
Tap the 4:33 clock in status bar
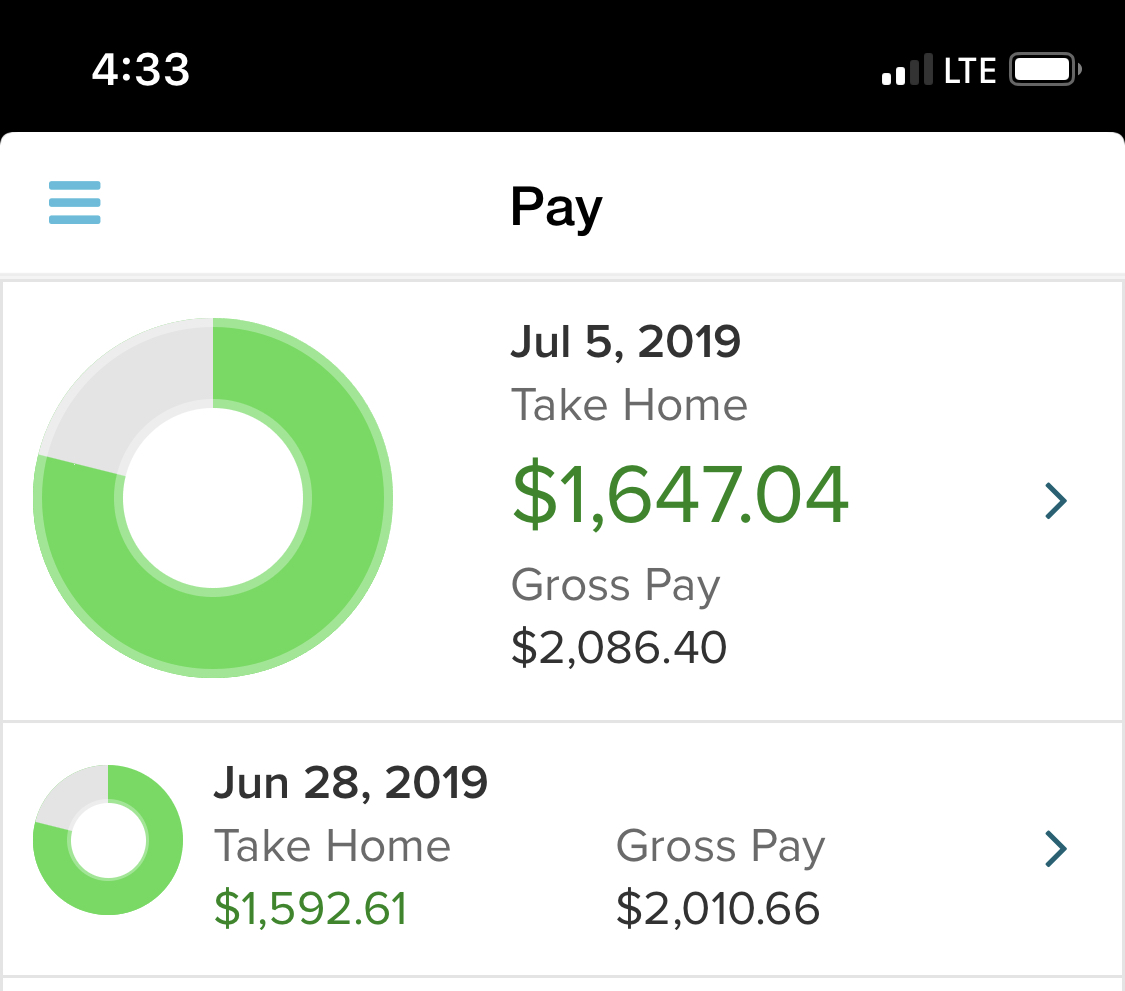(x=141, y=70)
